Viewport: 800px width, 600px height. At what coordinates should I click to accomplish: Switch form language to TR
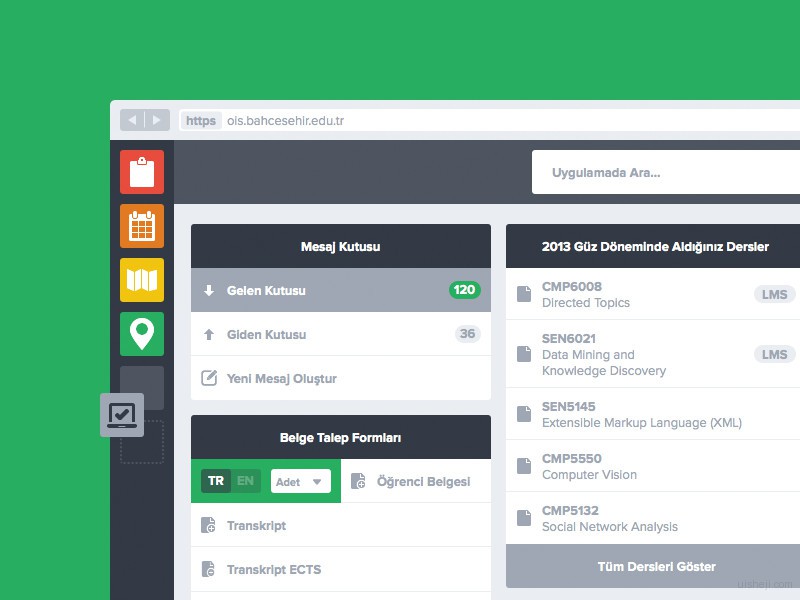pos(216,481)
